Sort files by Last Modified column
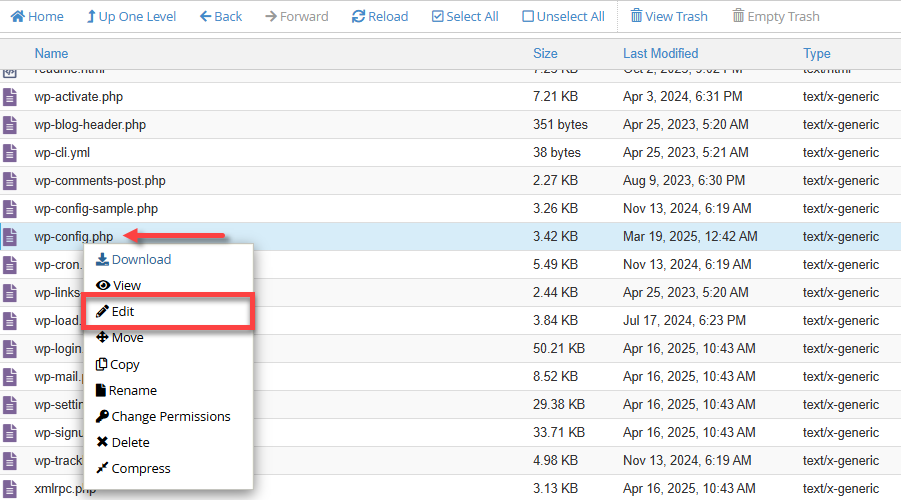Image resolution: width=901 pixels, height=500 pixels. pos(660,53)
